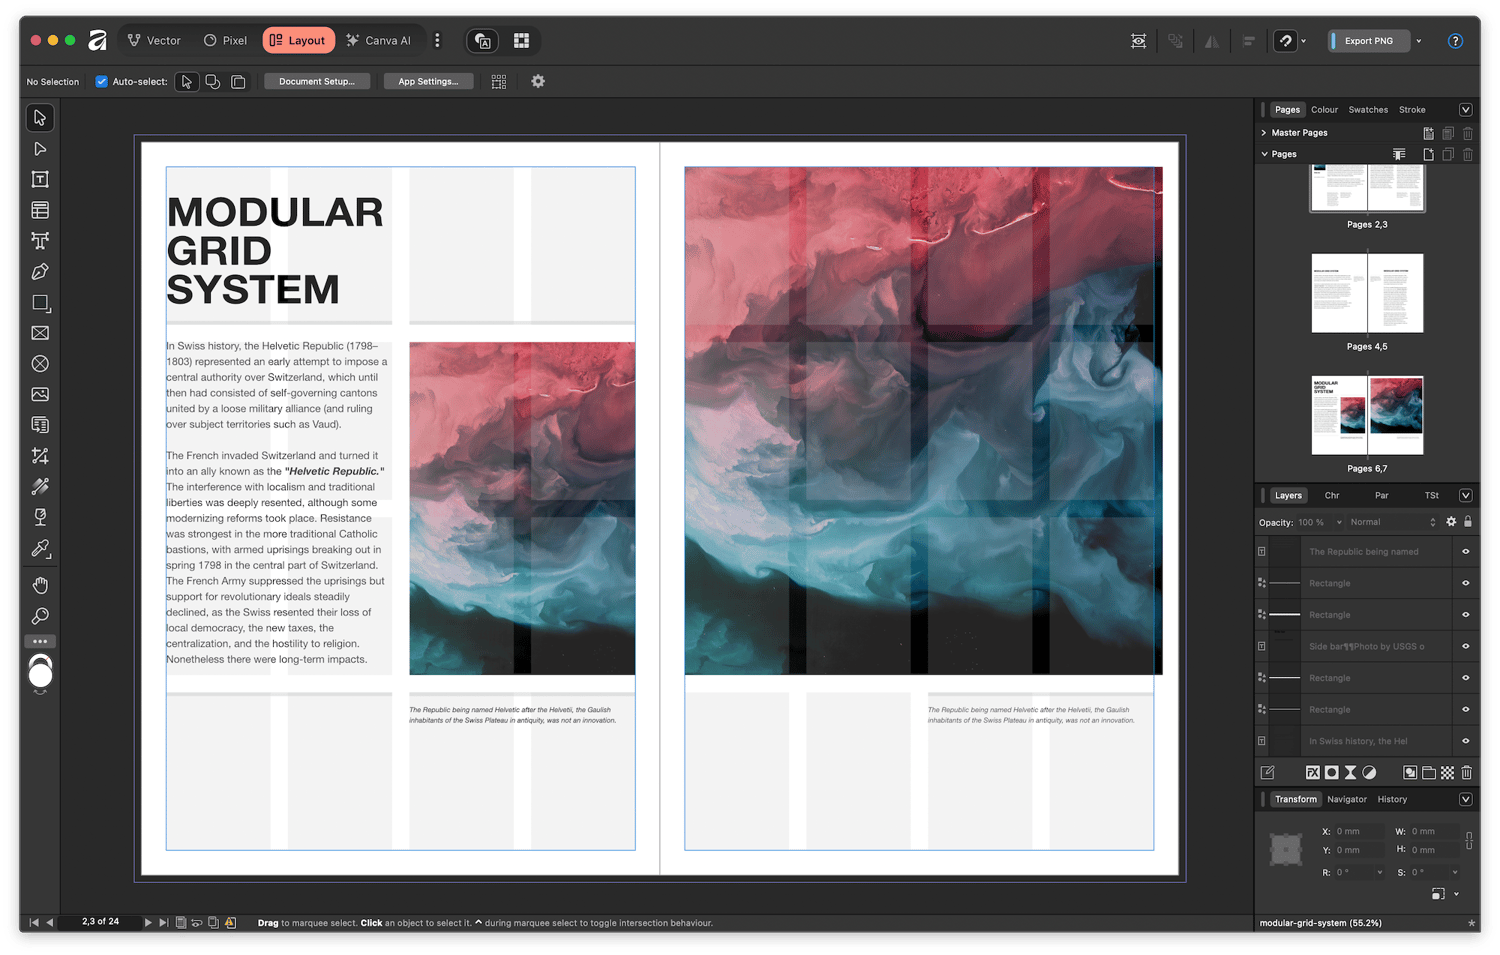Select the Rectangle shape tool
The height and width of the screenshot is (955, 1500).
tap(40, 302)
